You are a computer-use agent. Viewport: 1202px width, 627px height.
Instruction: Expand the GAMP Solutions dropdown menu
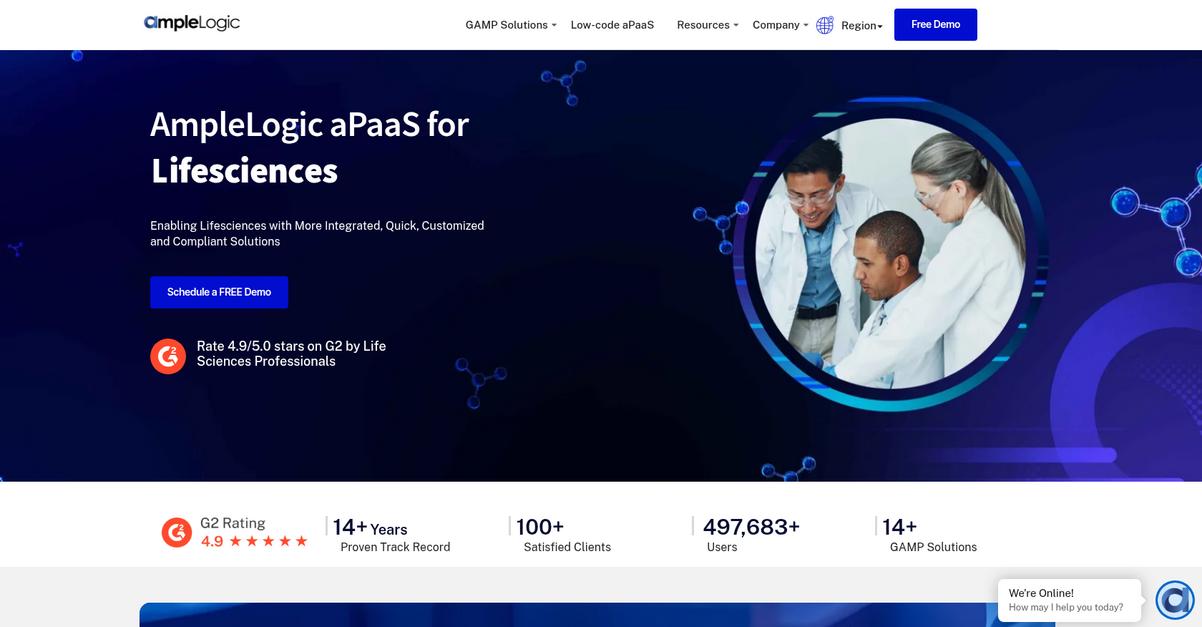tap(511, 25)
